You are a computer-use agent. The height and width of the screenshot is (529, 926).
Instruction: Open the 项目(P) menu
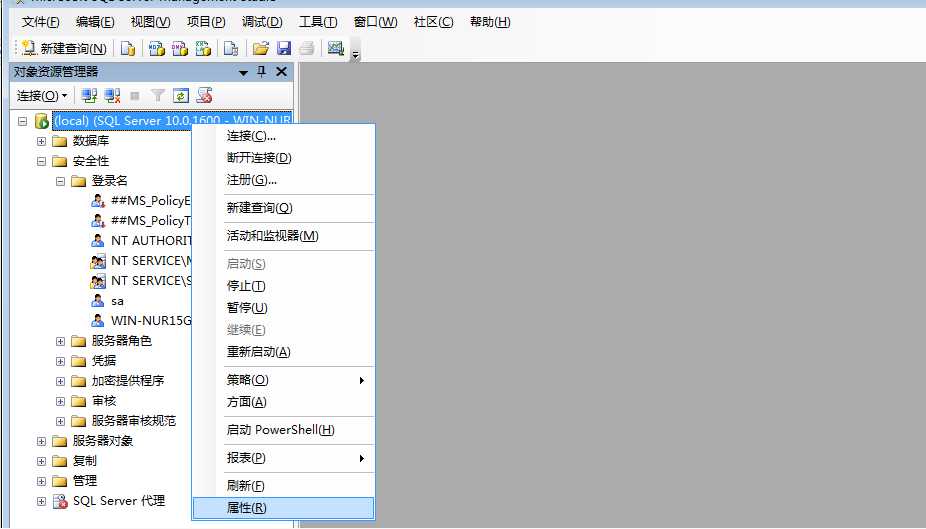206,22
